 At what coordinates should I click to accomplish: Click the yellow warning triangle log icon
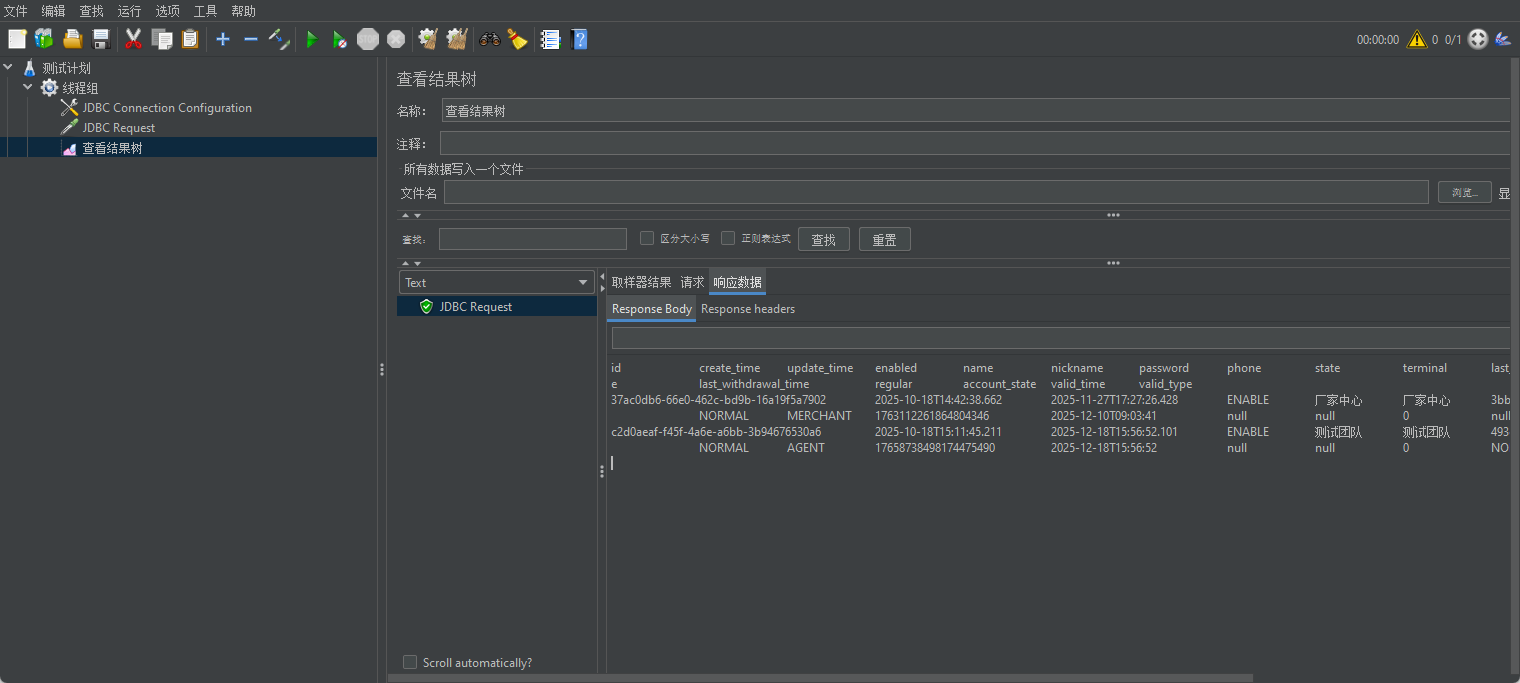coord(1417,39)
